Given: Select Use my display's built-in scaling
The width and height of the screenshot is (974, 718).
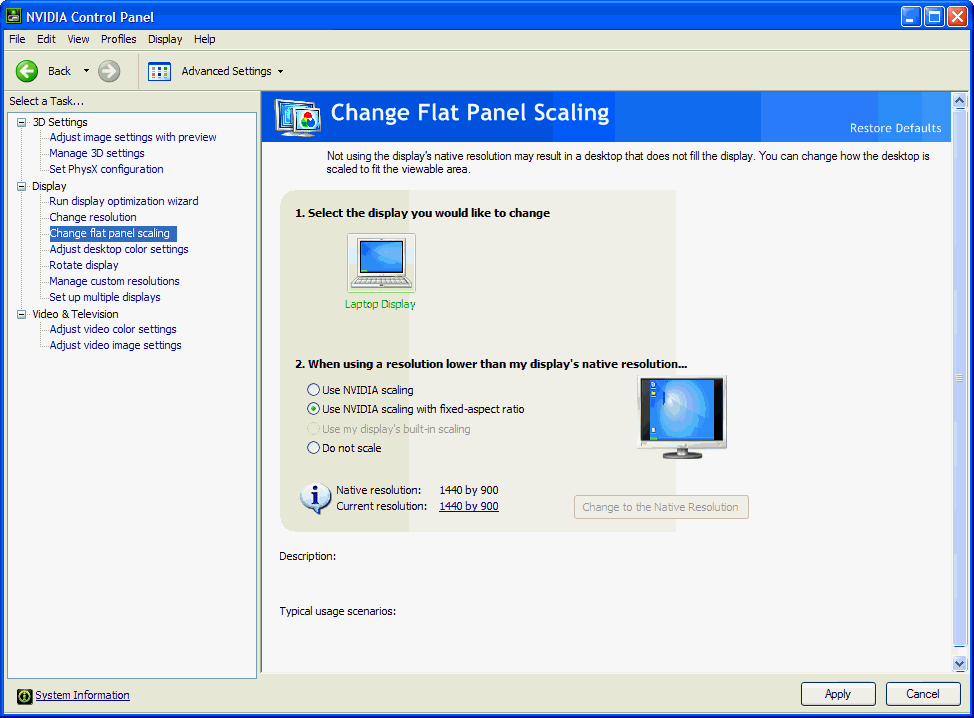Looking at the screenshot, I should 314,429.
